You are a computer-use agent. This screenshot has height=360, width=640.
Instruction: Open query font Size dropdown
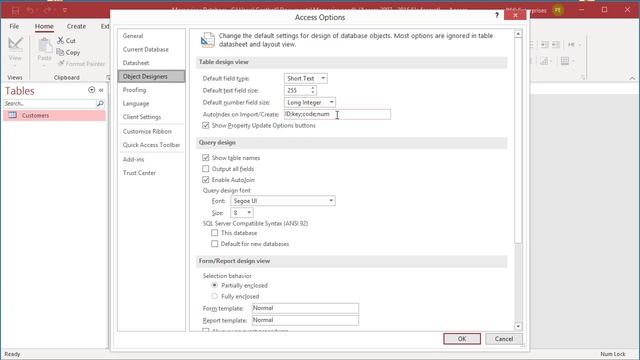249,213
